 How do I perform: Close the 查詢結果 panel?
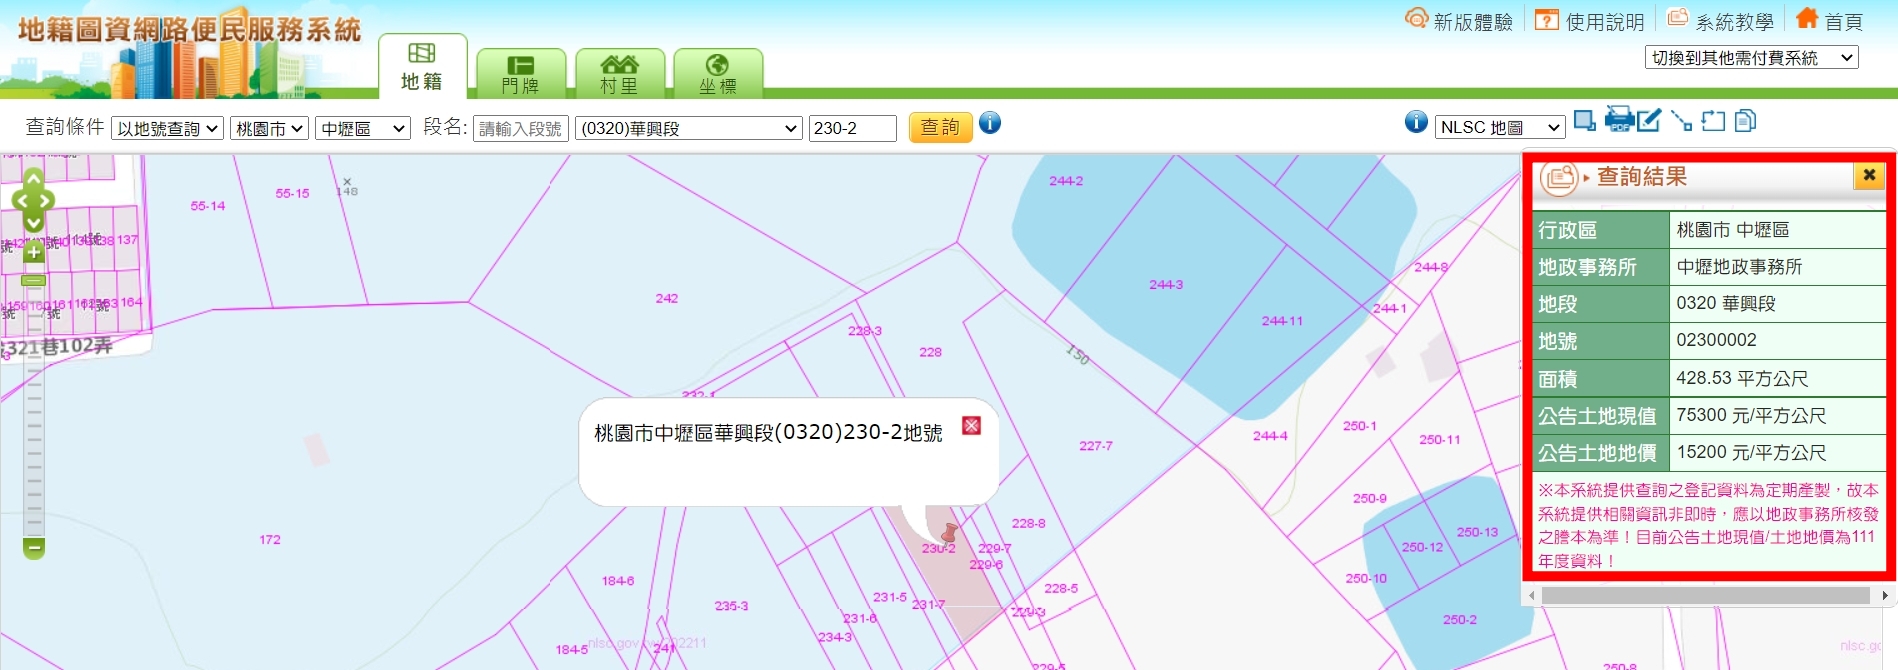(x=1868, y=176)
